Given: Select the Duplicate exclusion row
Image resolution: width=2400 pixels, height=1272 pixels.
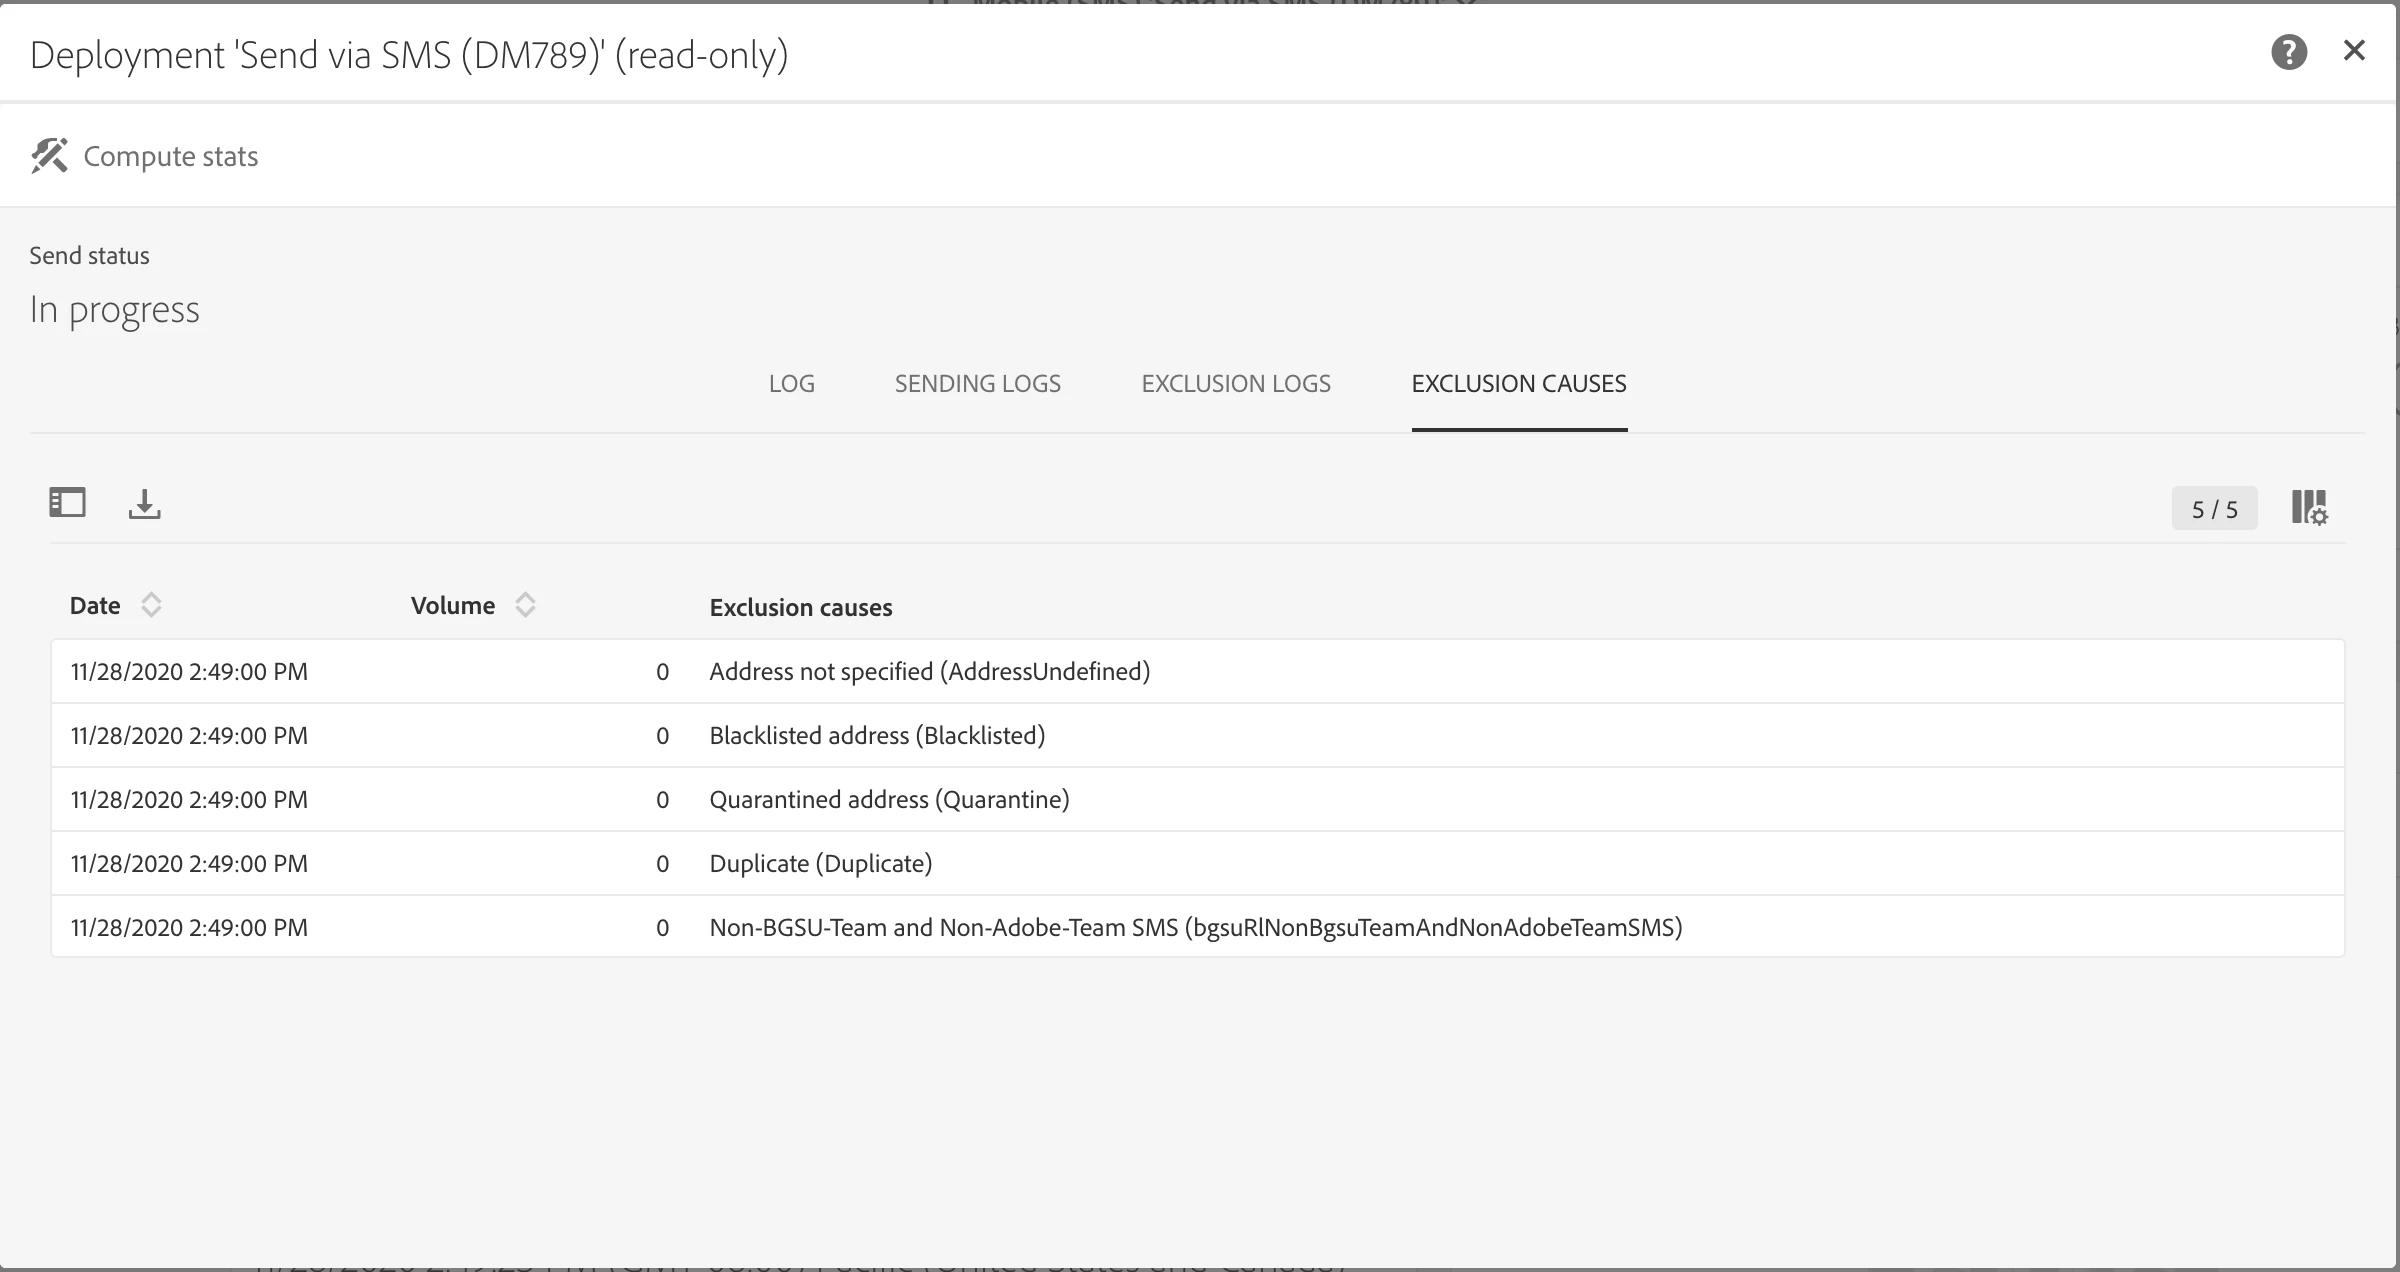Looking at the screenshot, I should (820, 864).
